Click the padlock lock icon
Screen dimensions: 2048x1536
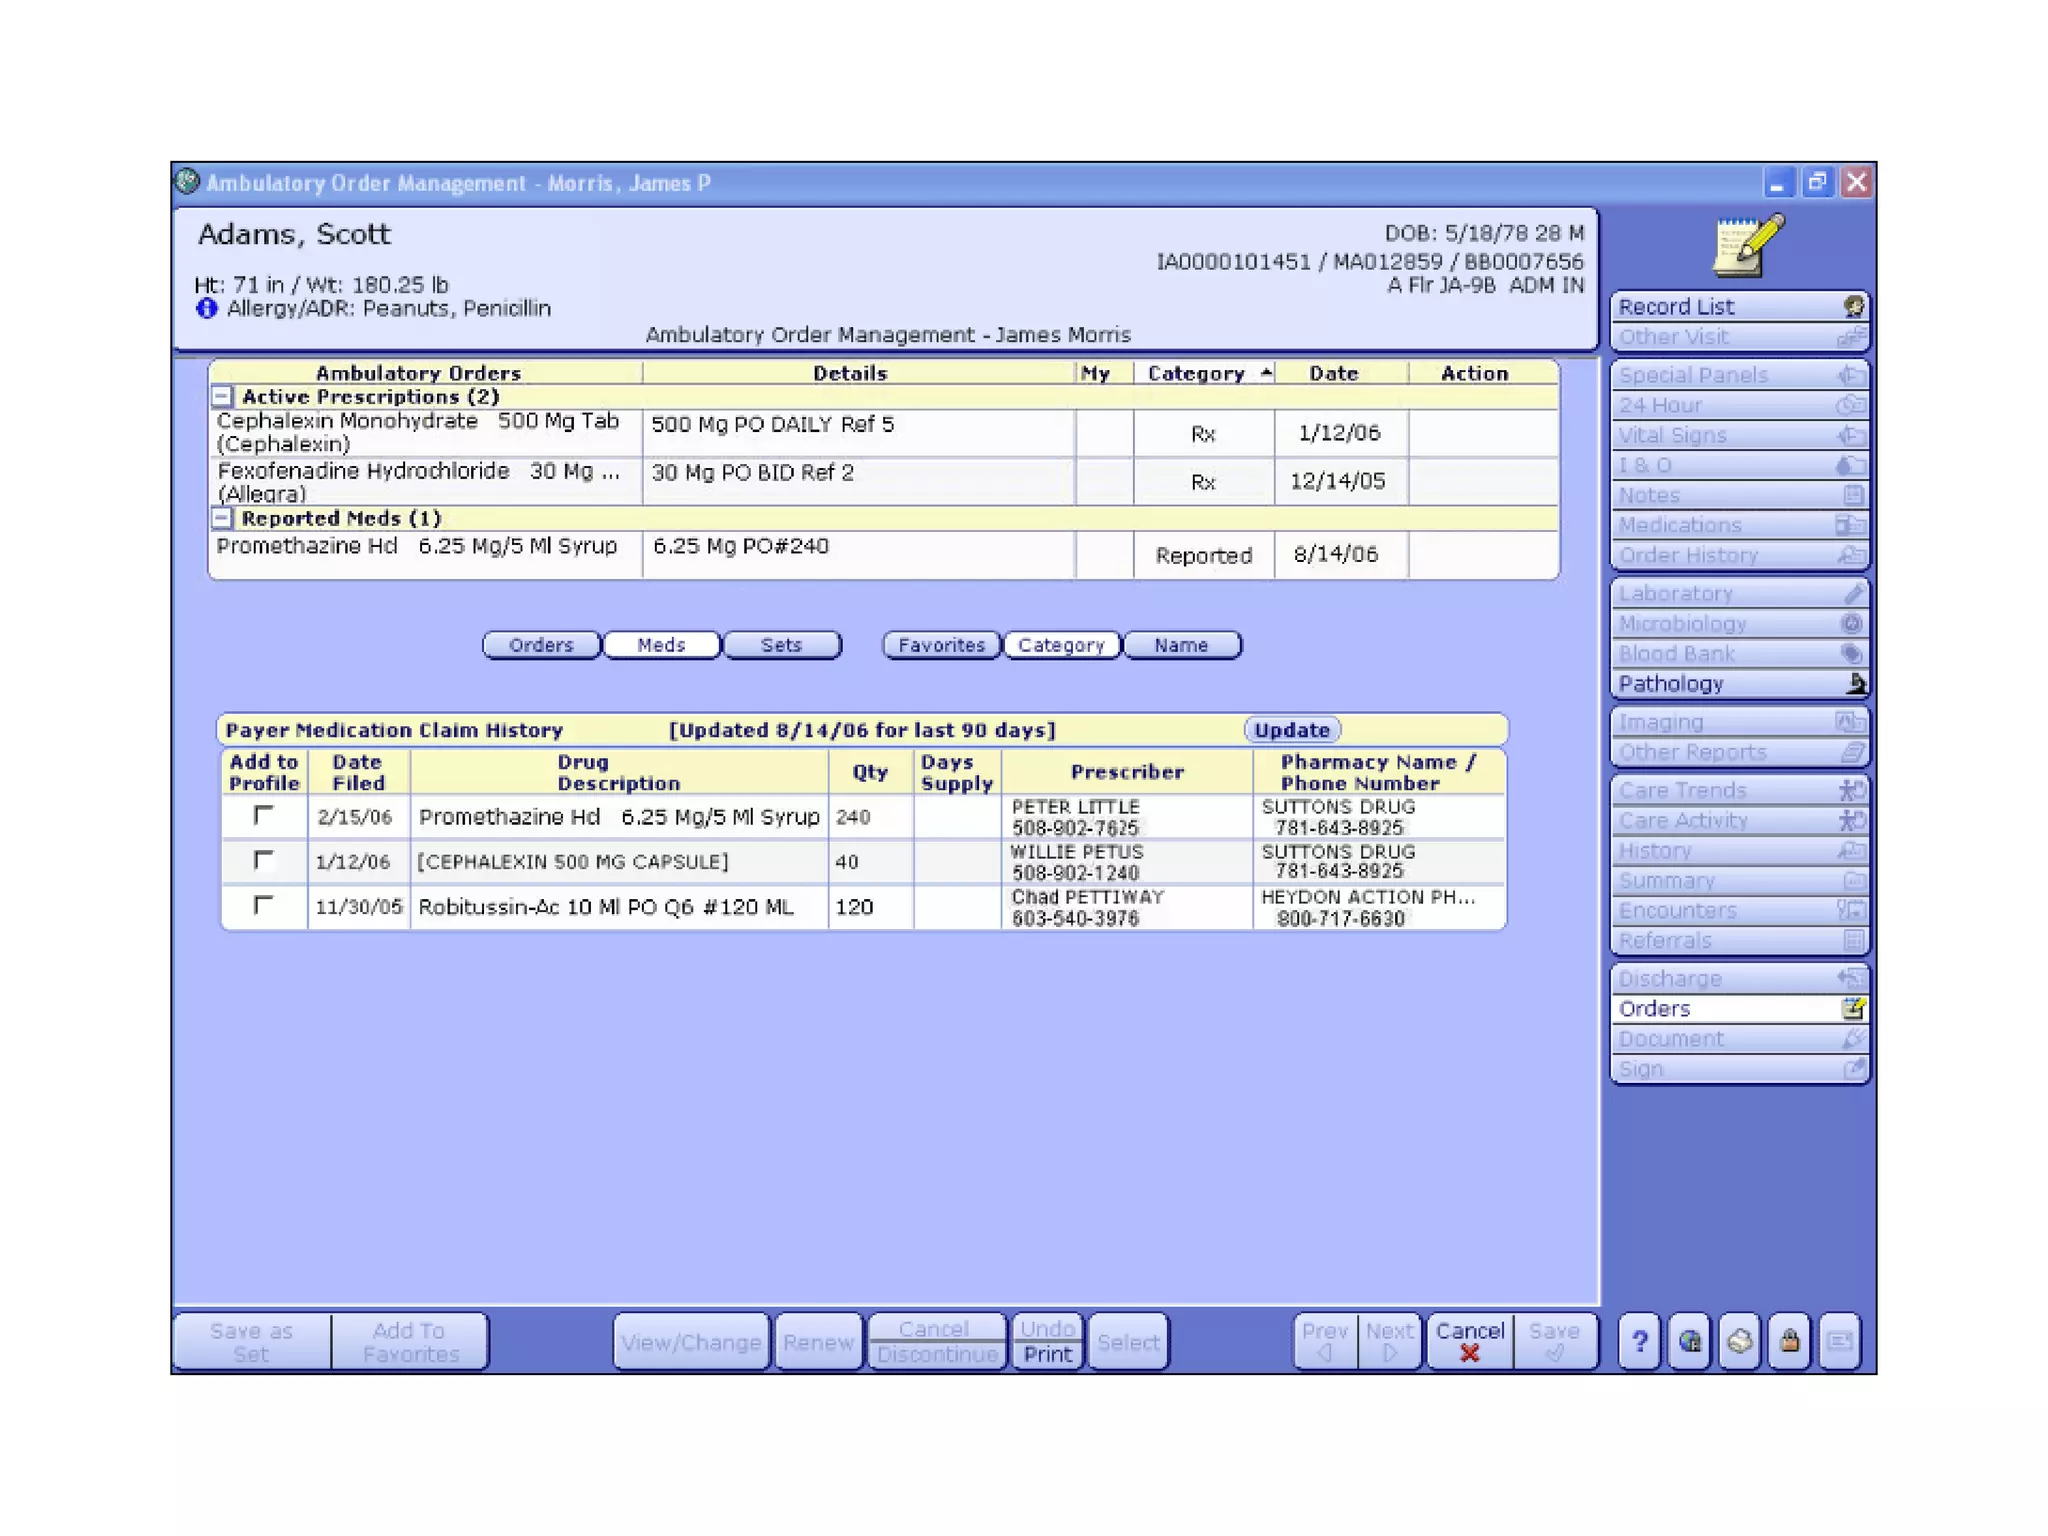click(x=1790, y=1341)
